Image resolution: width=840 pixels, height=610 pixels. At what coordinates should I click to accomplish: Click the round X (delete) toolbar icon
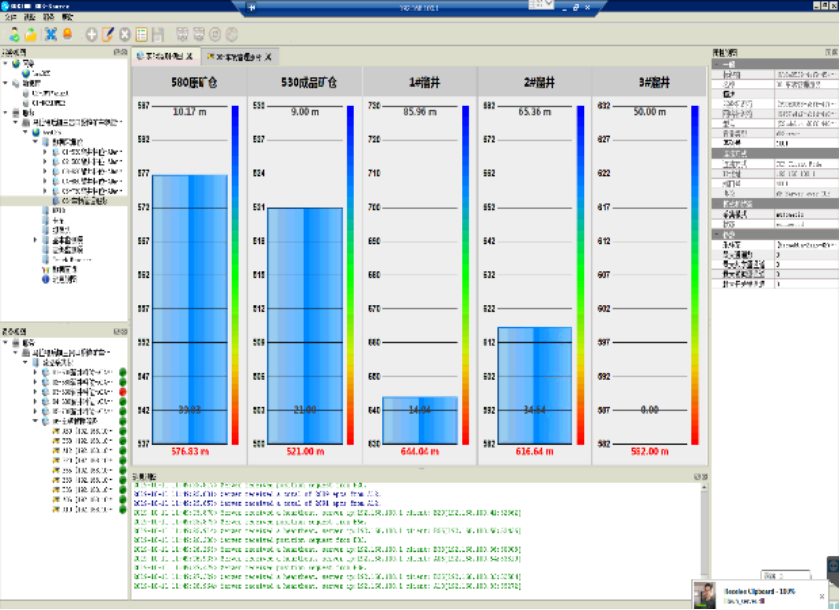click(x=125, y=34)
